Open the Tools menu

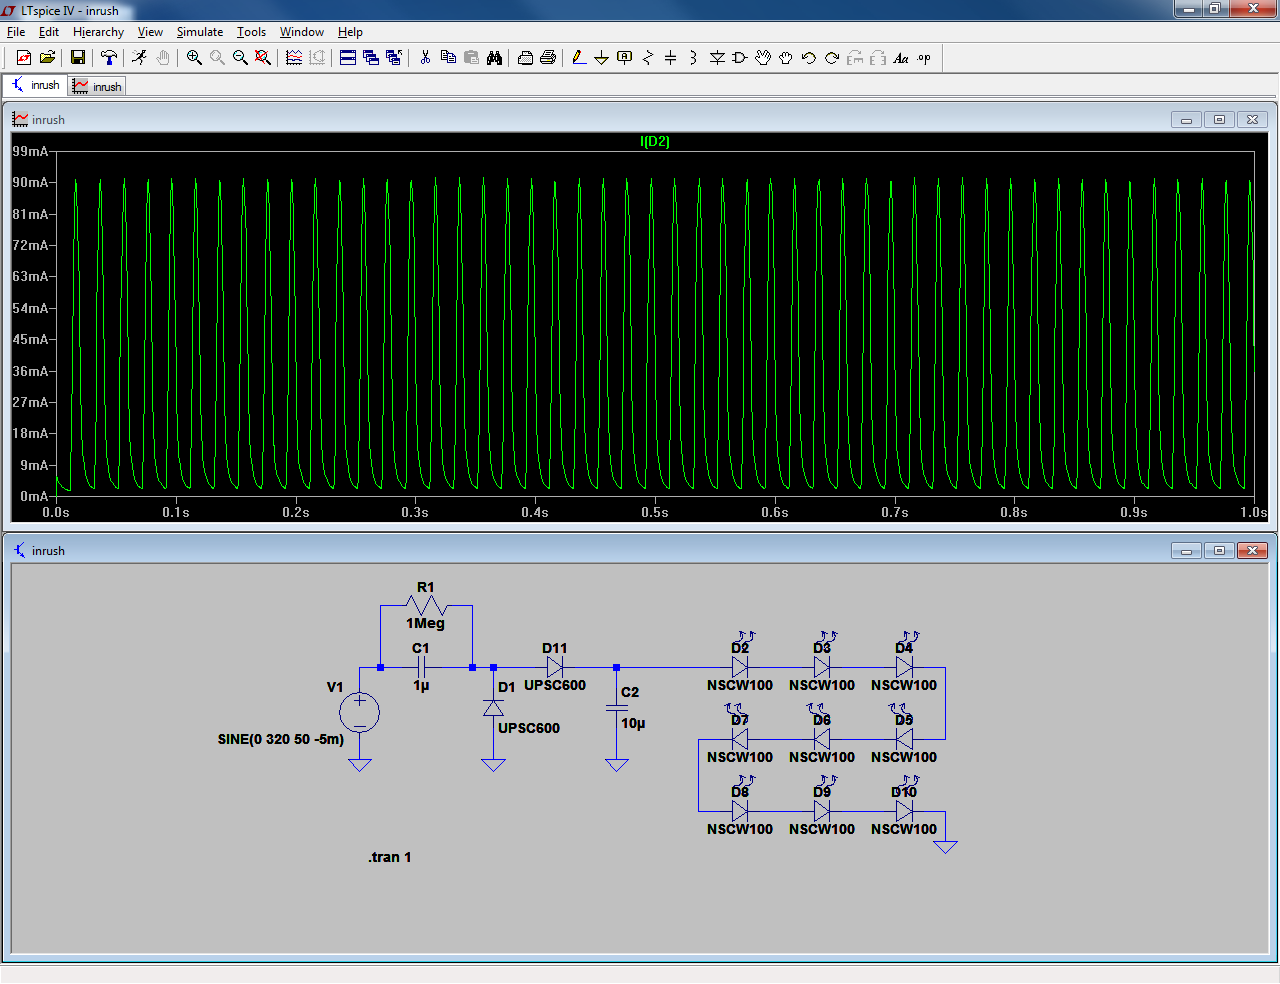coord(251,32)
